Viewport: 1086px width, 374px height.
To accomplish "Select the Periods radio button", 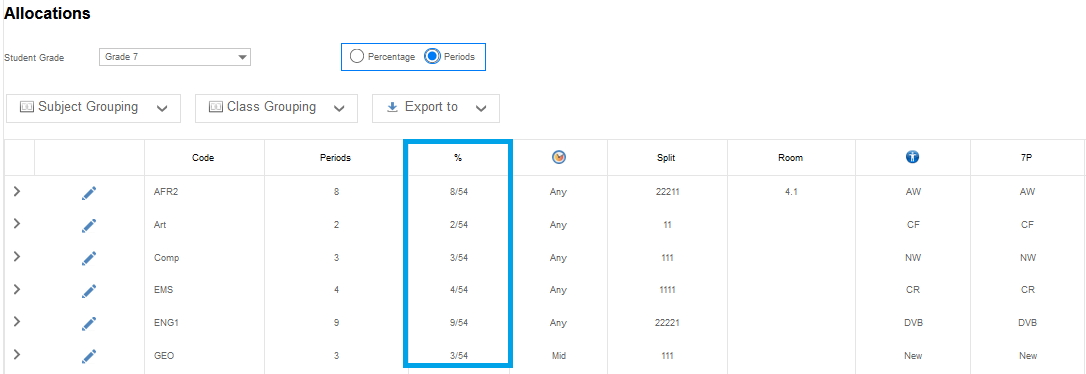I will pos(432,57).
